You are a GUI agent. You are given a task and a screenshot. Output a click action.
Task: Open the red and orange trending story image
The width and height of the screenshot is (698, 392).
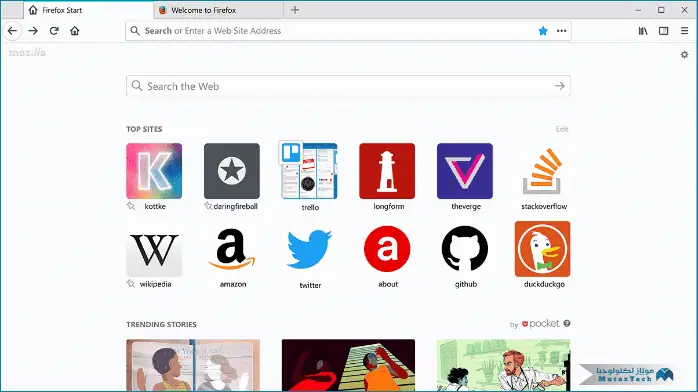348,365
